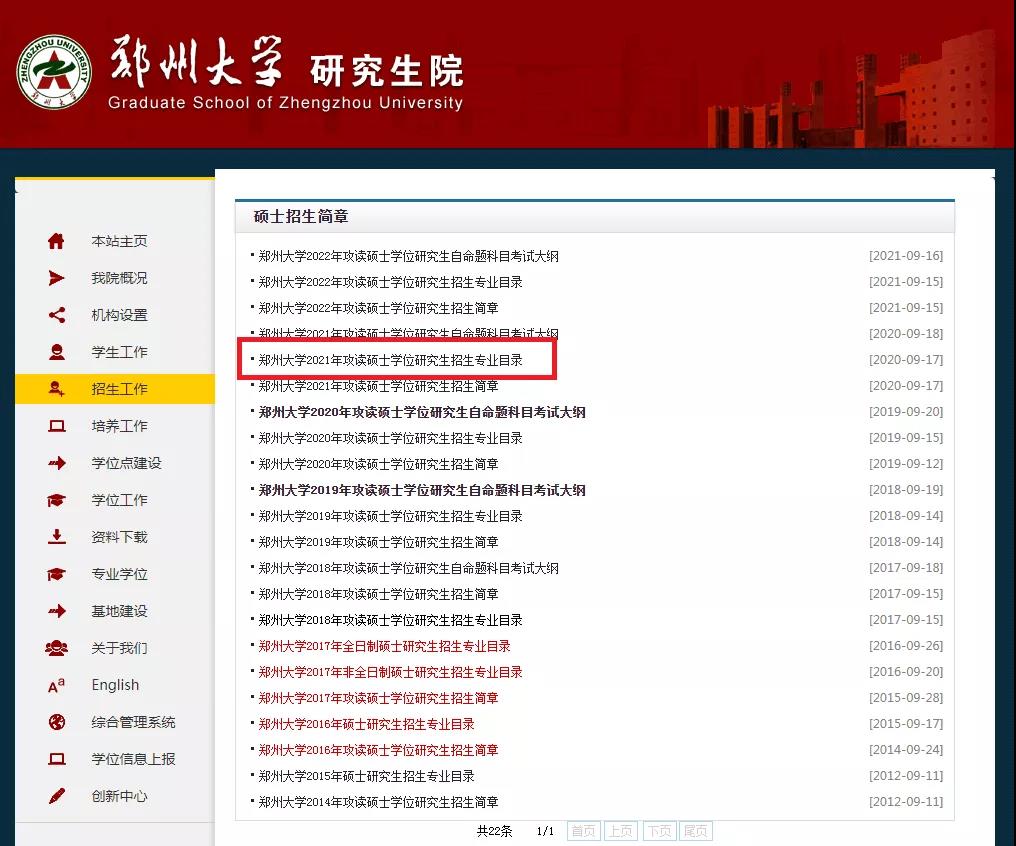
Task: Click the laptop icon beside 学位信息上报
Action: tap(56, 759)
